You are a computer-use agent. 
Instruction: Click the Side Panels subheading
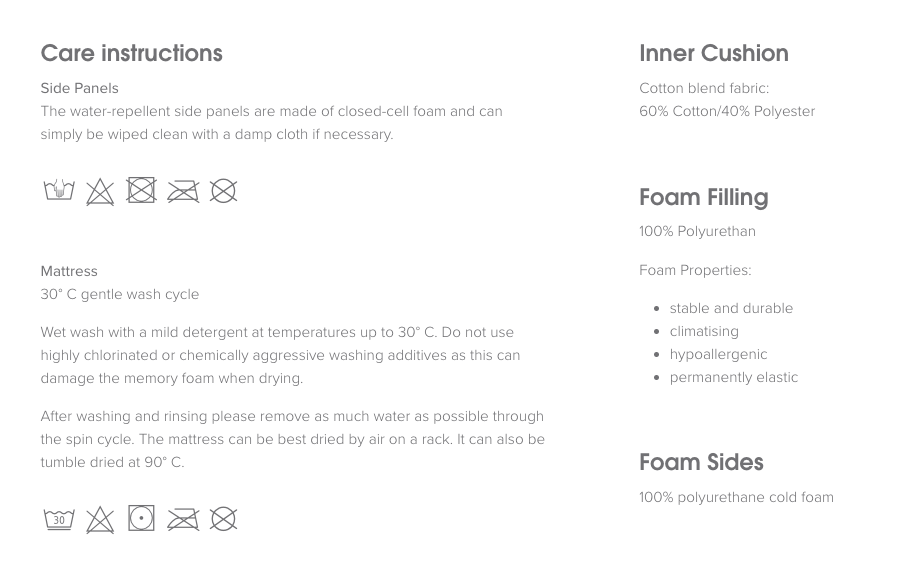click(x=79, y=88)
